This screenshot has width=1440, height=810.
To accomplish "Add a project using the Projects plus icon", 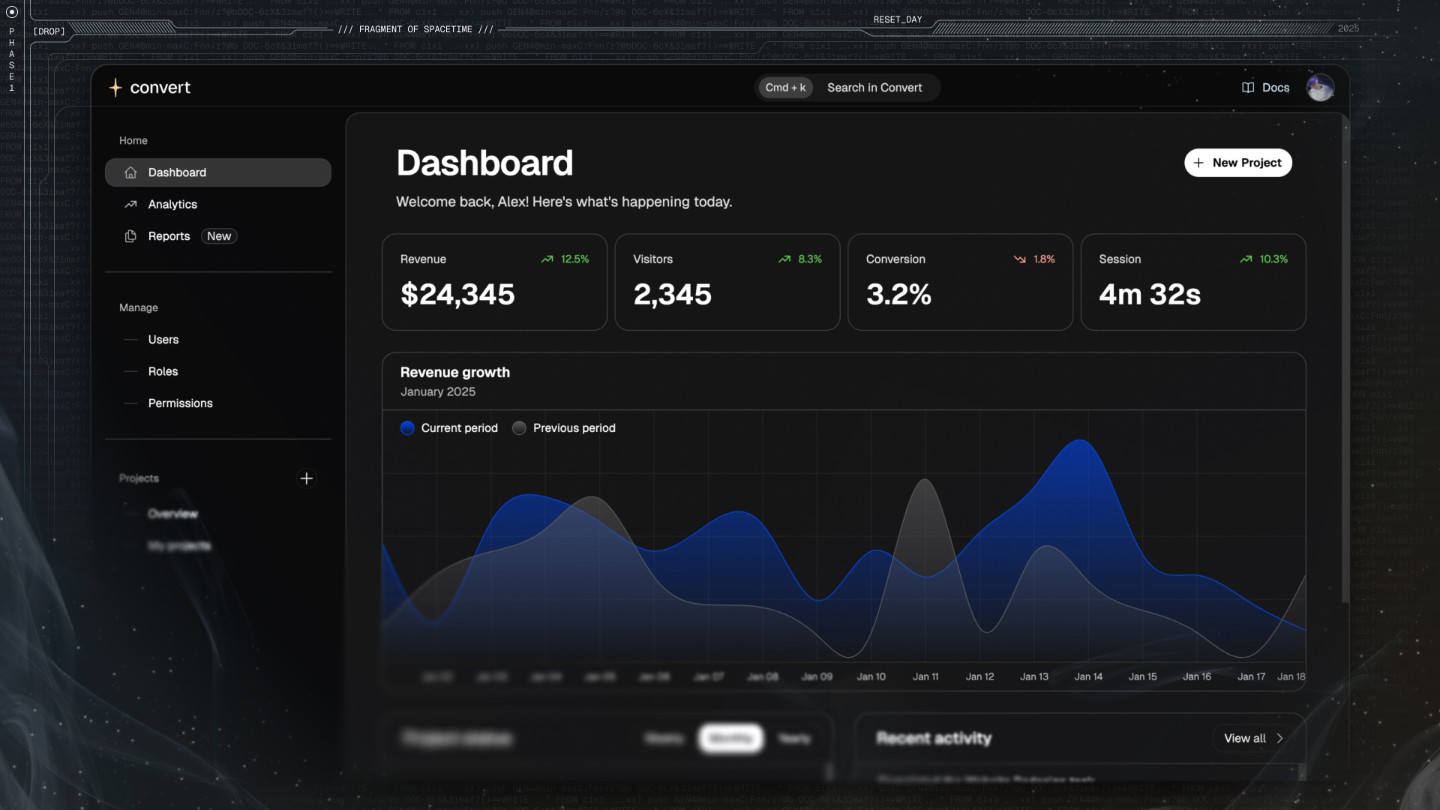I will coord(307,478).
